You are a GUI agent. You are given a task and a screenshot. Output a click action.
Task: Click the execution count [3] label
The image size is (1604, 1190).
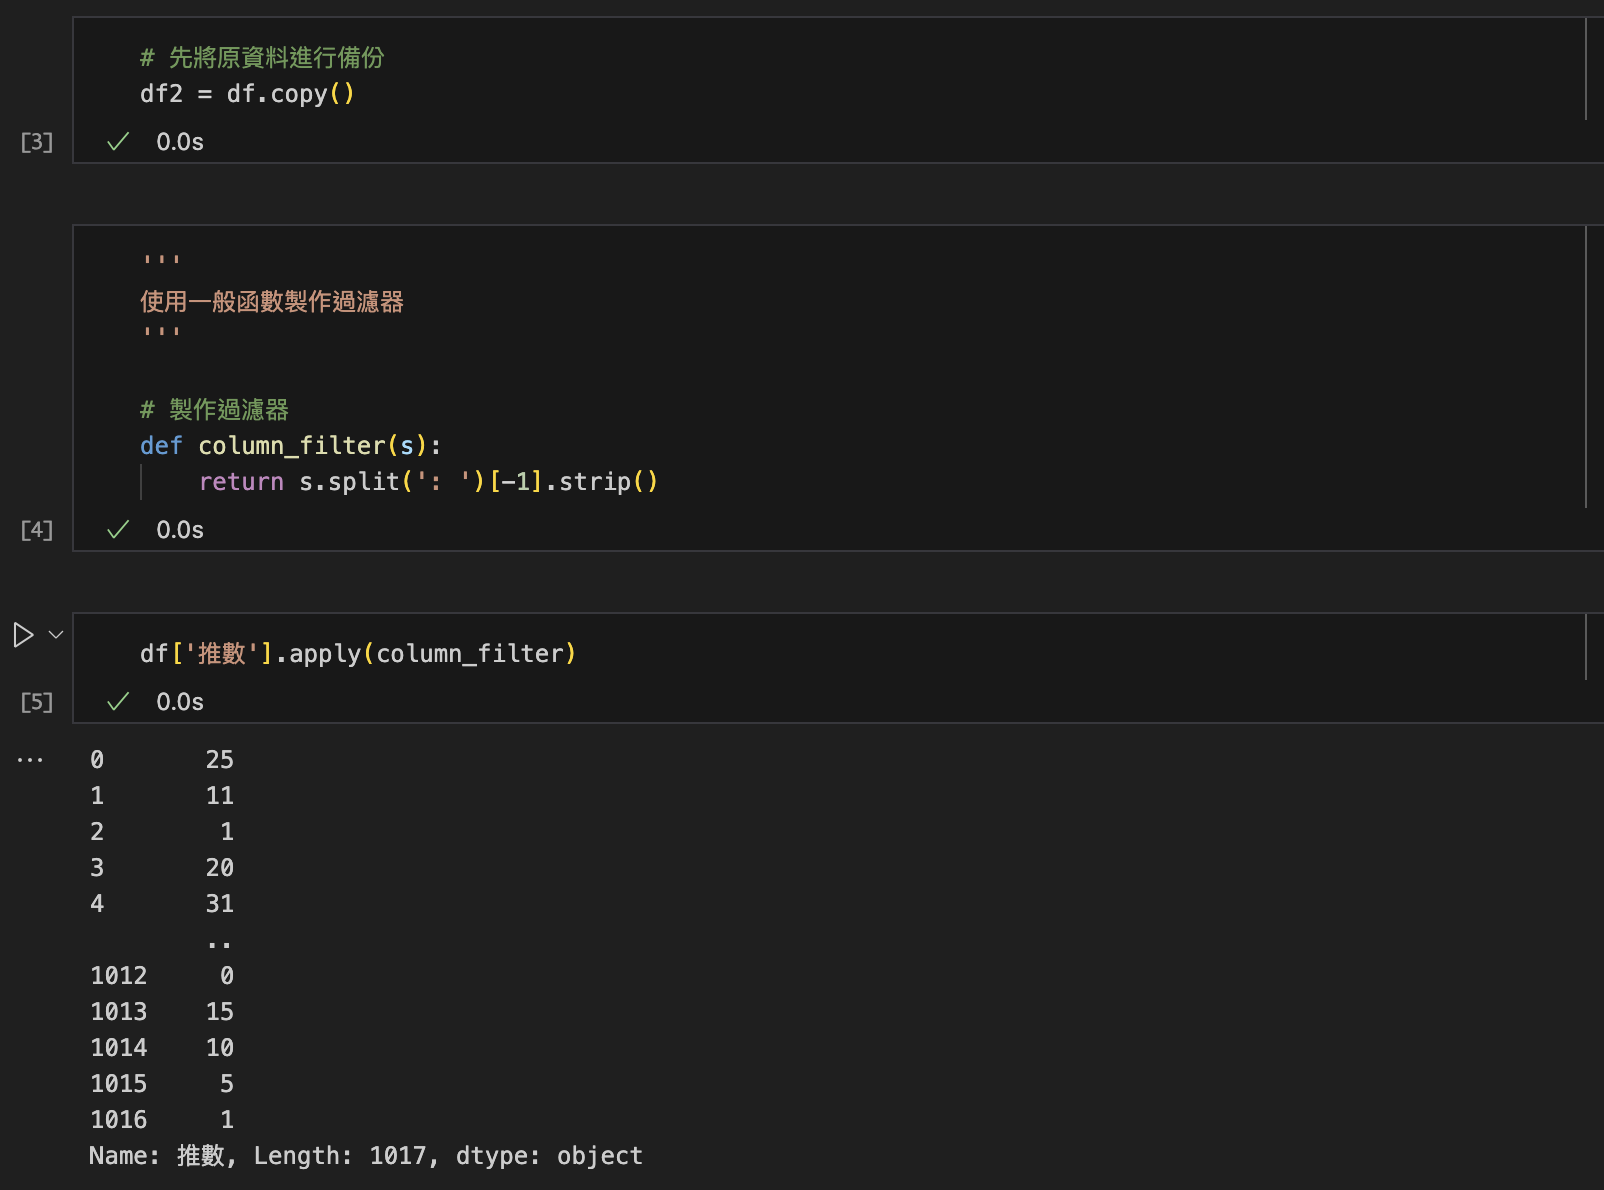coord(37,142)
